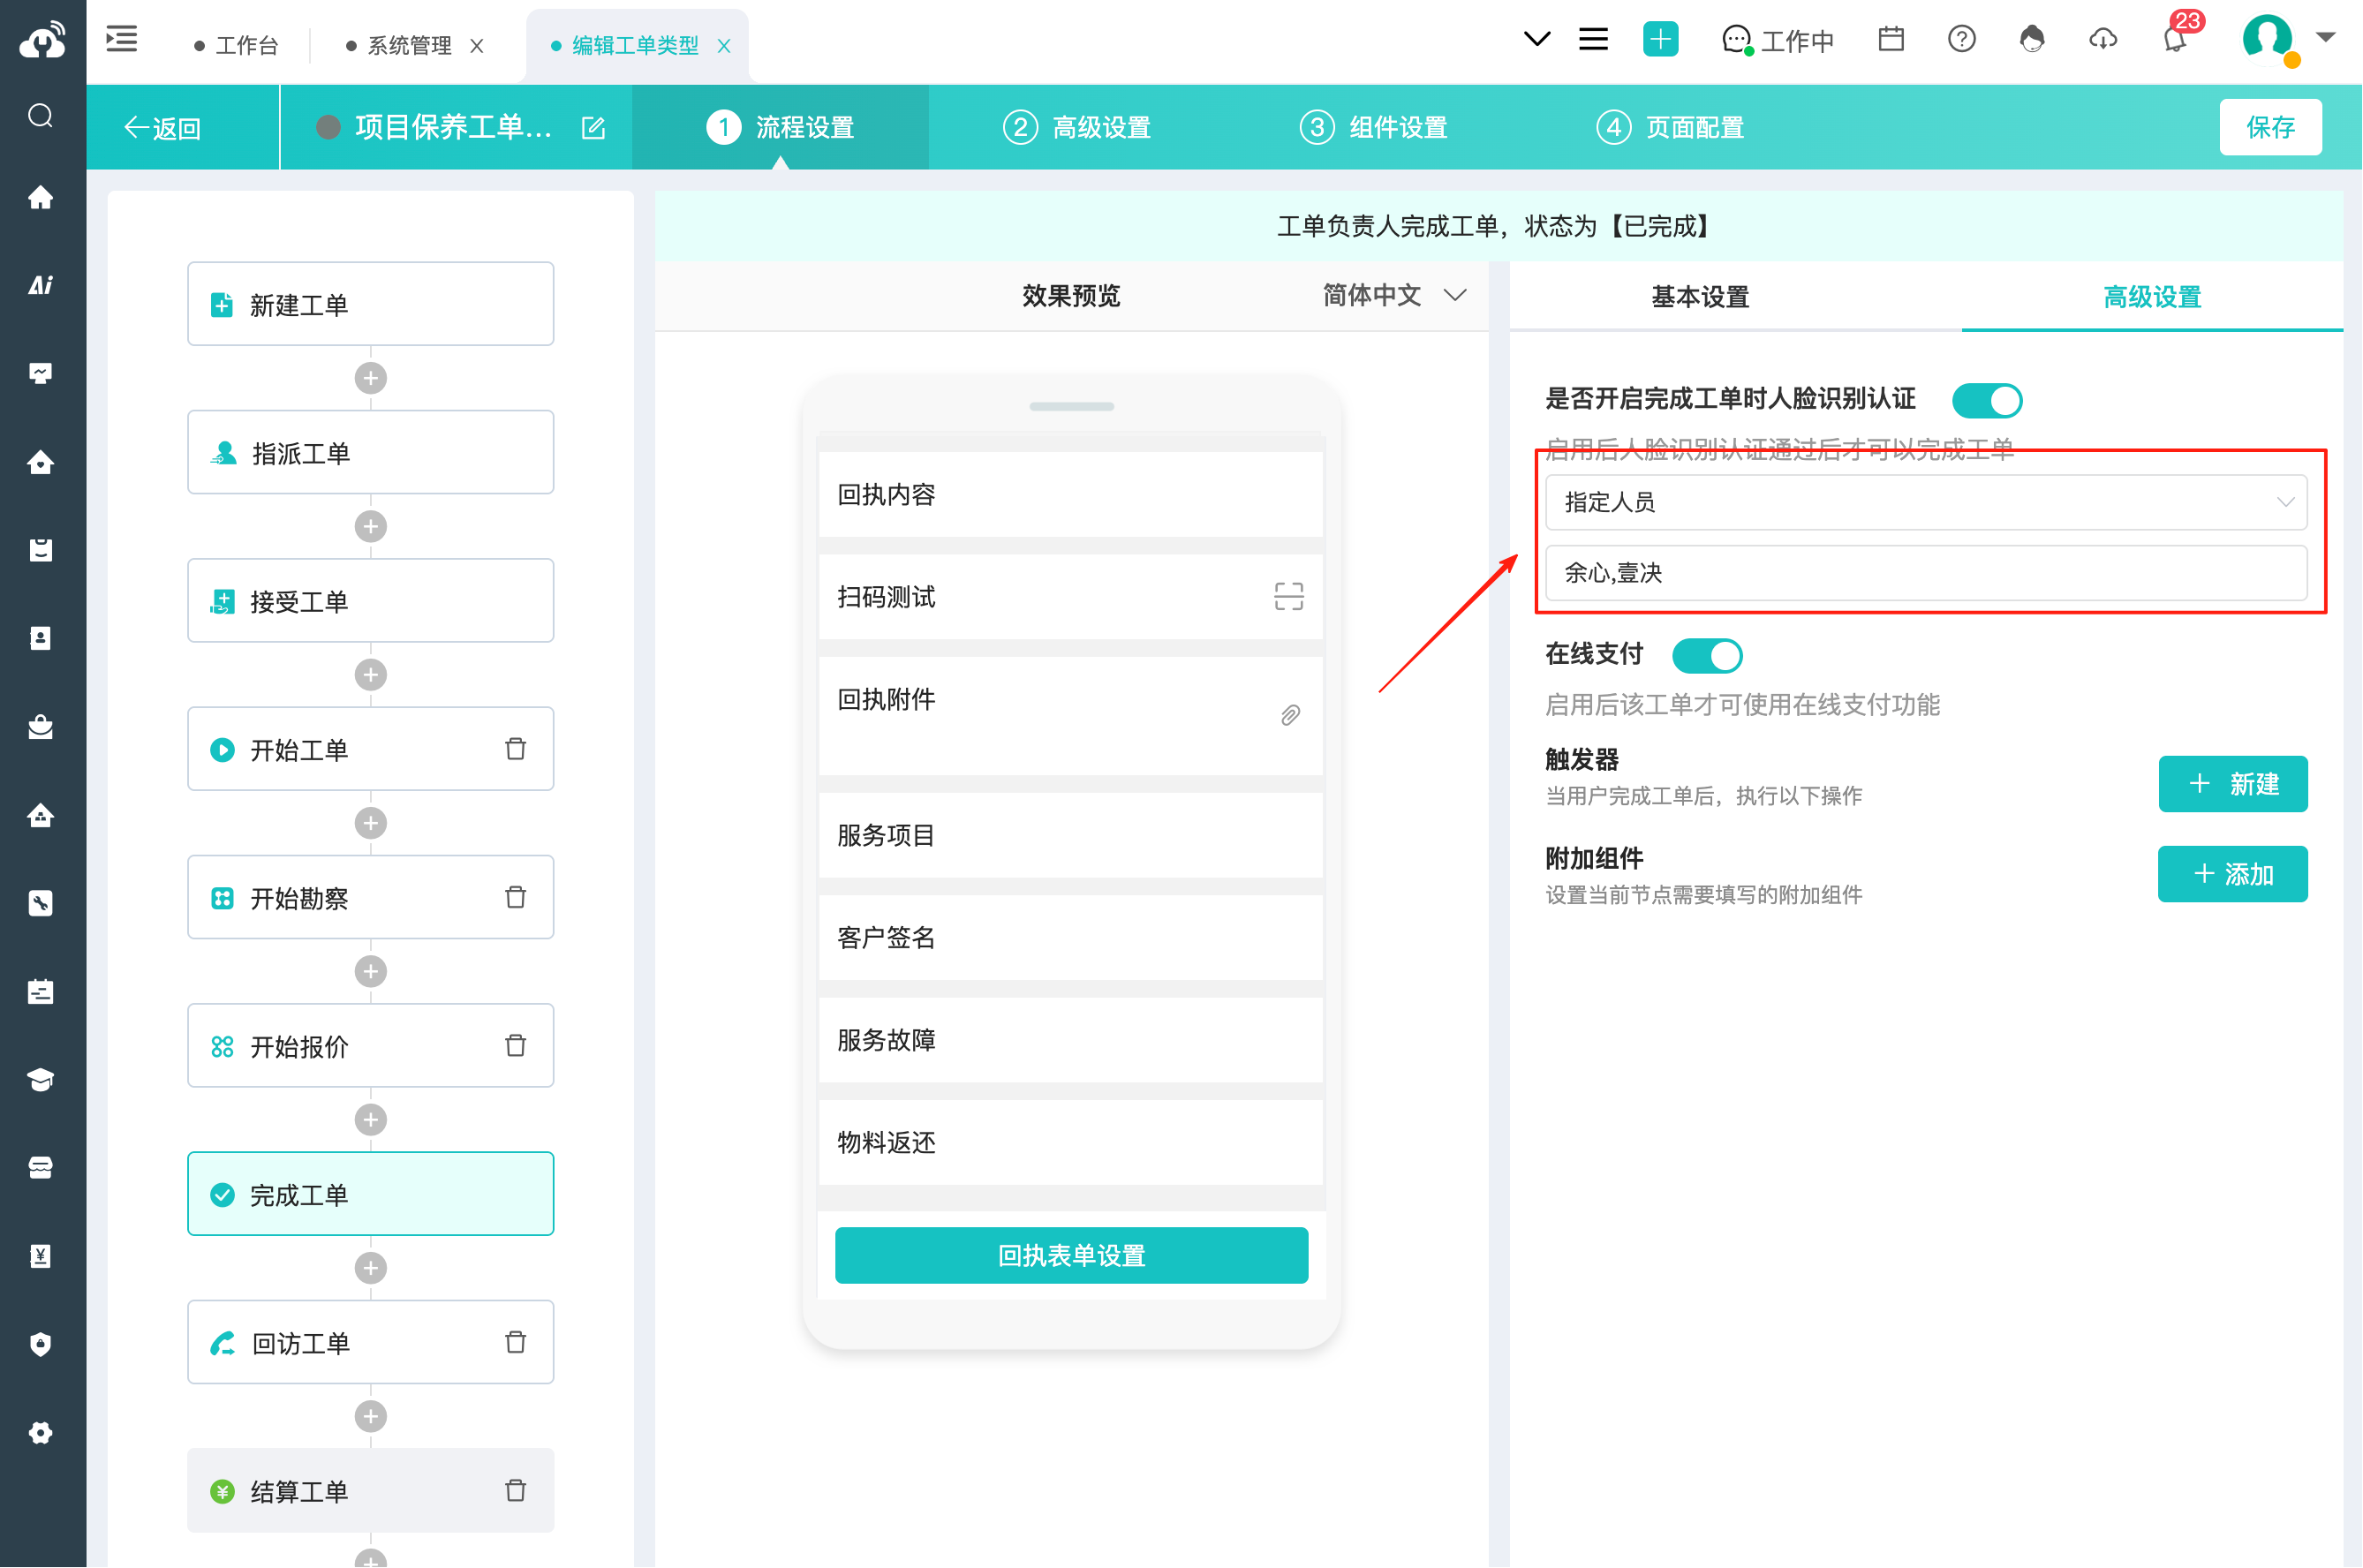Click green plus icon in top toolbar
Viewport: 2363px width, 1568px height.
pos(1660,40)
